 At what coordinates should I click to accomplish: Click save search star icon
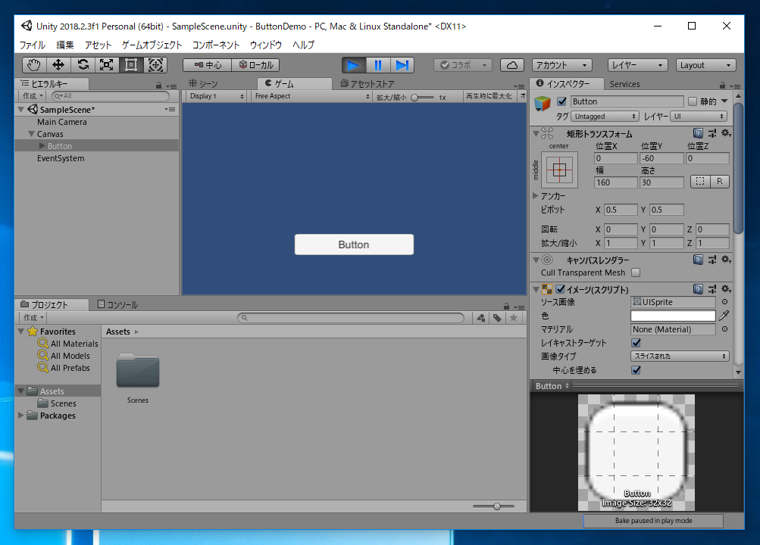(513, 318)
